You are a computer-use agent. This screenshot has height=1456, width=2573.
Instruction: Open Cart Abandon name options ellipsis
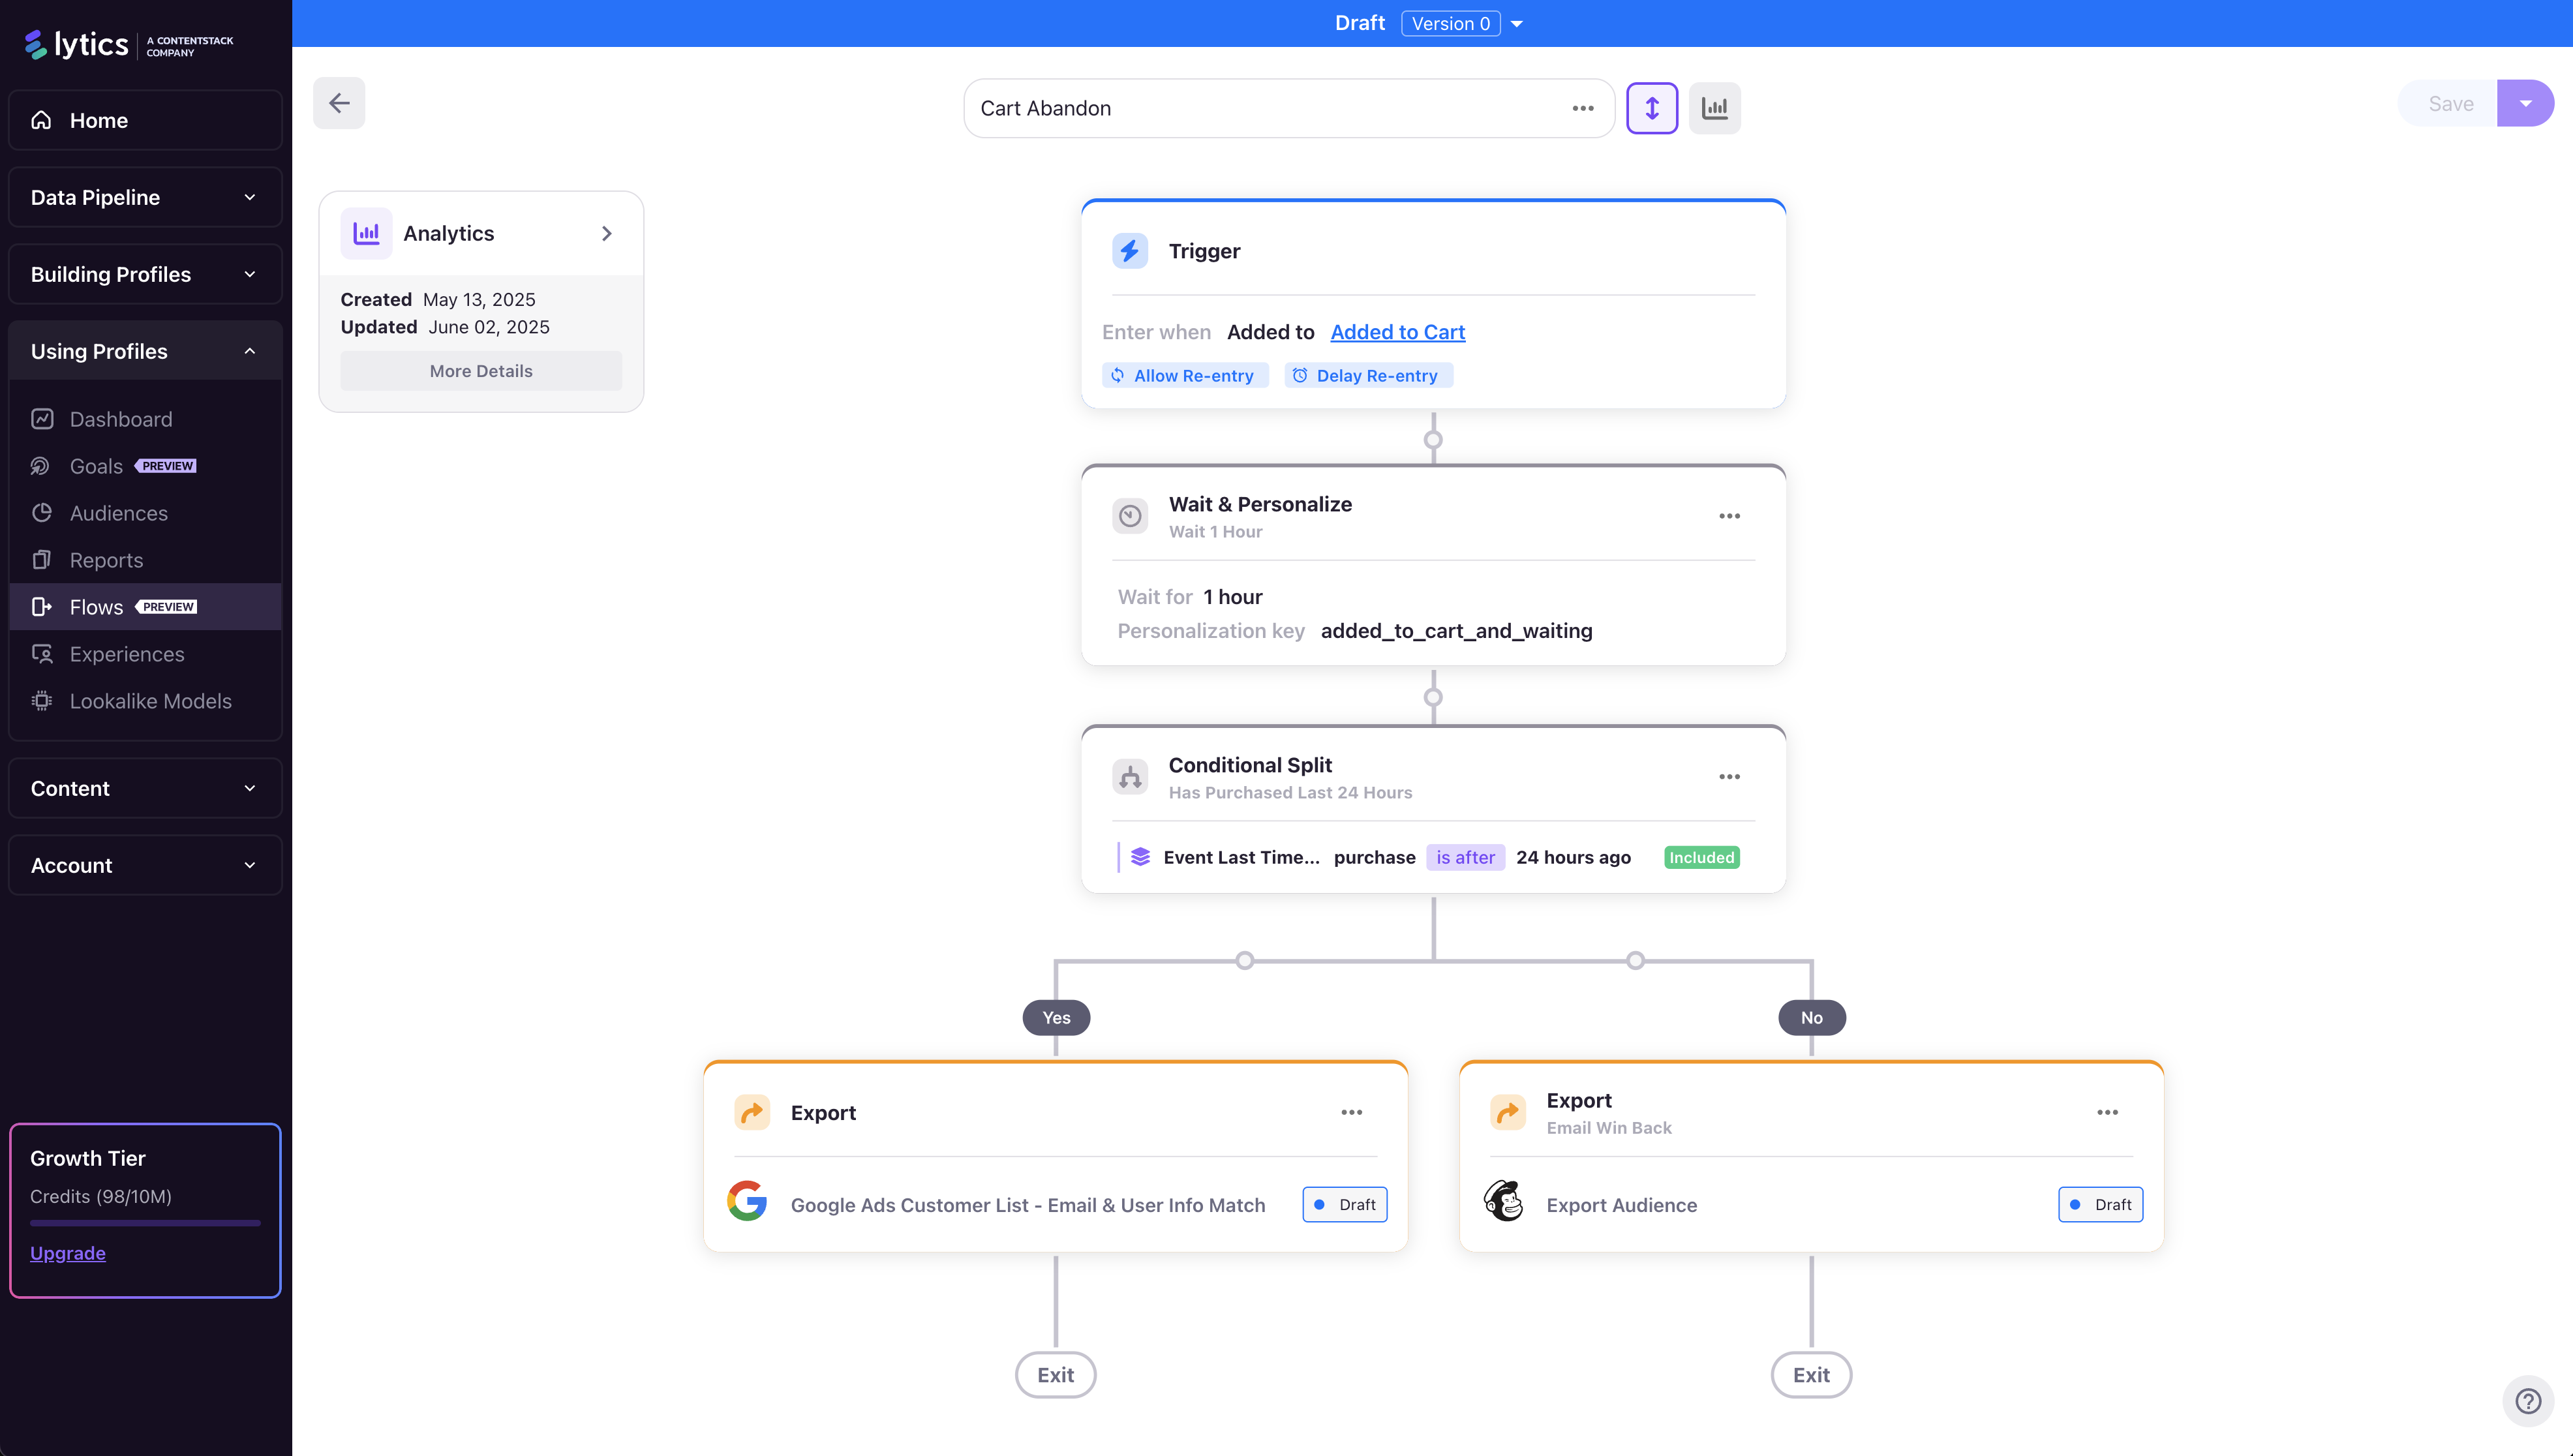click(x=1582, y=108)
